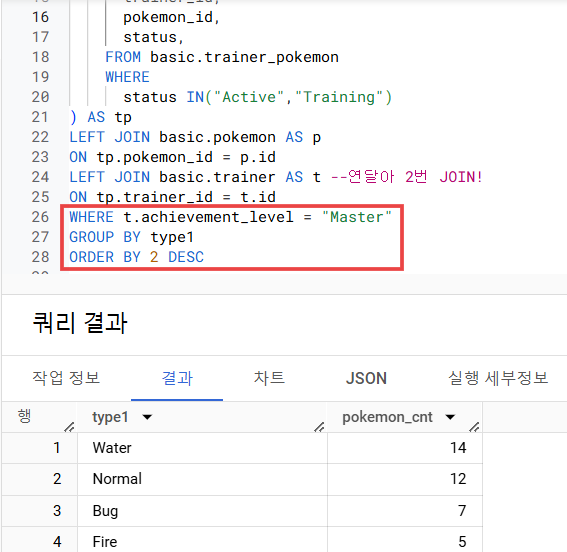The width and height of the screenshot is (567, 552).
Task: Click tp.trainer_id = t.id condition
Action: tap(186, 197)
